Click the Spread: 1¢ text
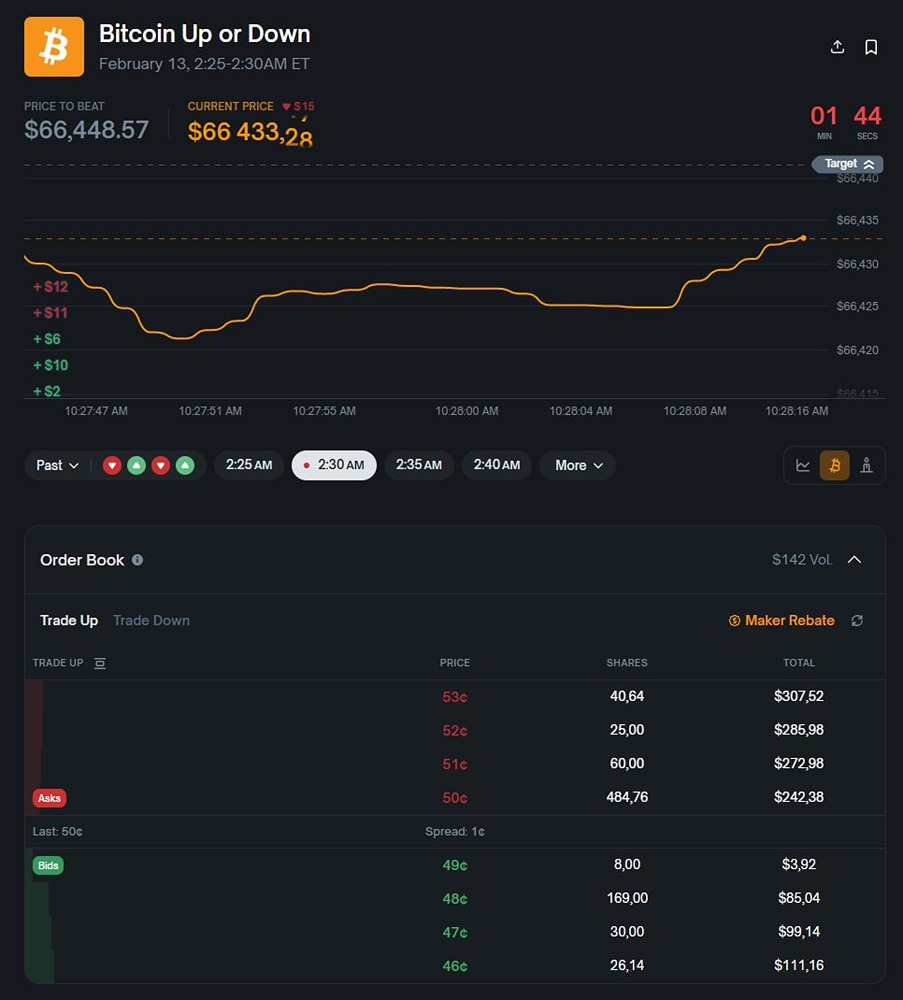This screenshot has width=903, height=1000. tap(455, 832)
